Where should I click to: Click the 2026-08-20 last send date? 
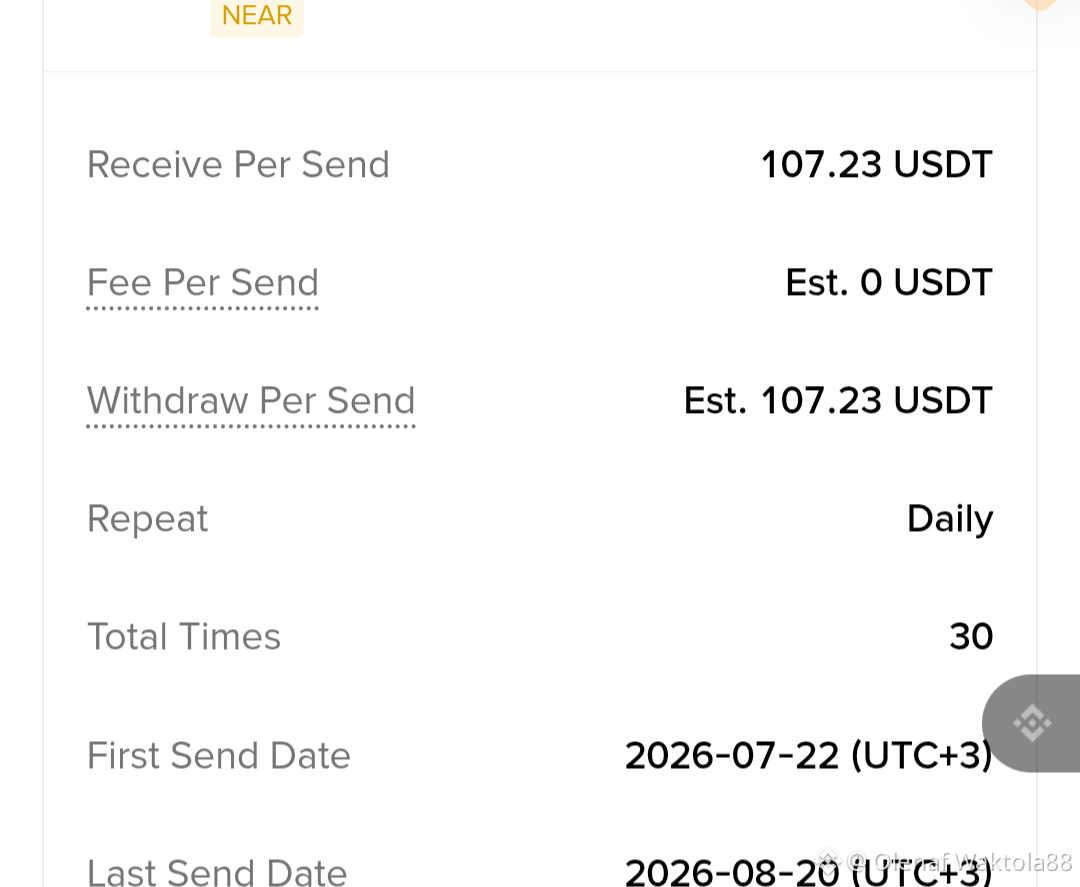807,872
